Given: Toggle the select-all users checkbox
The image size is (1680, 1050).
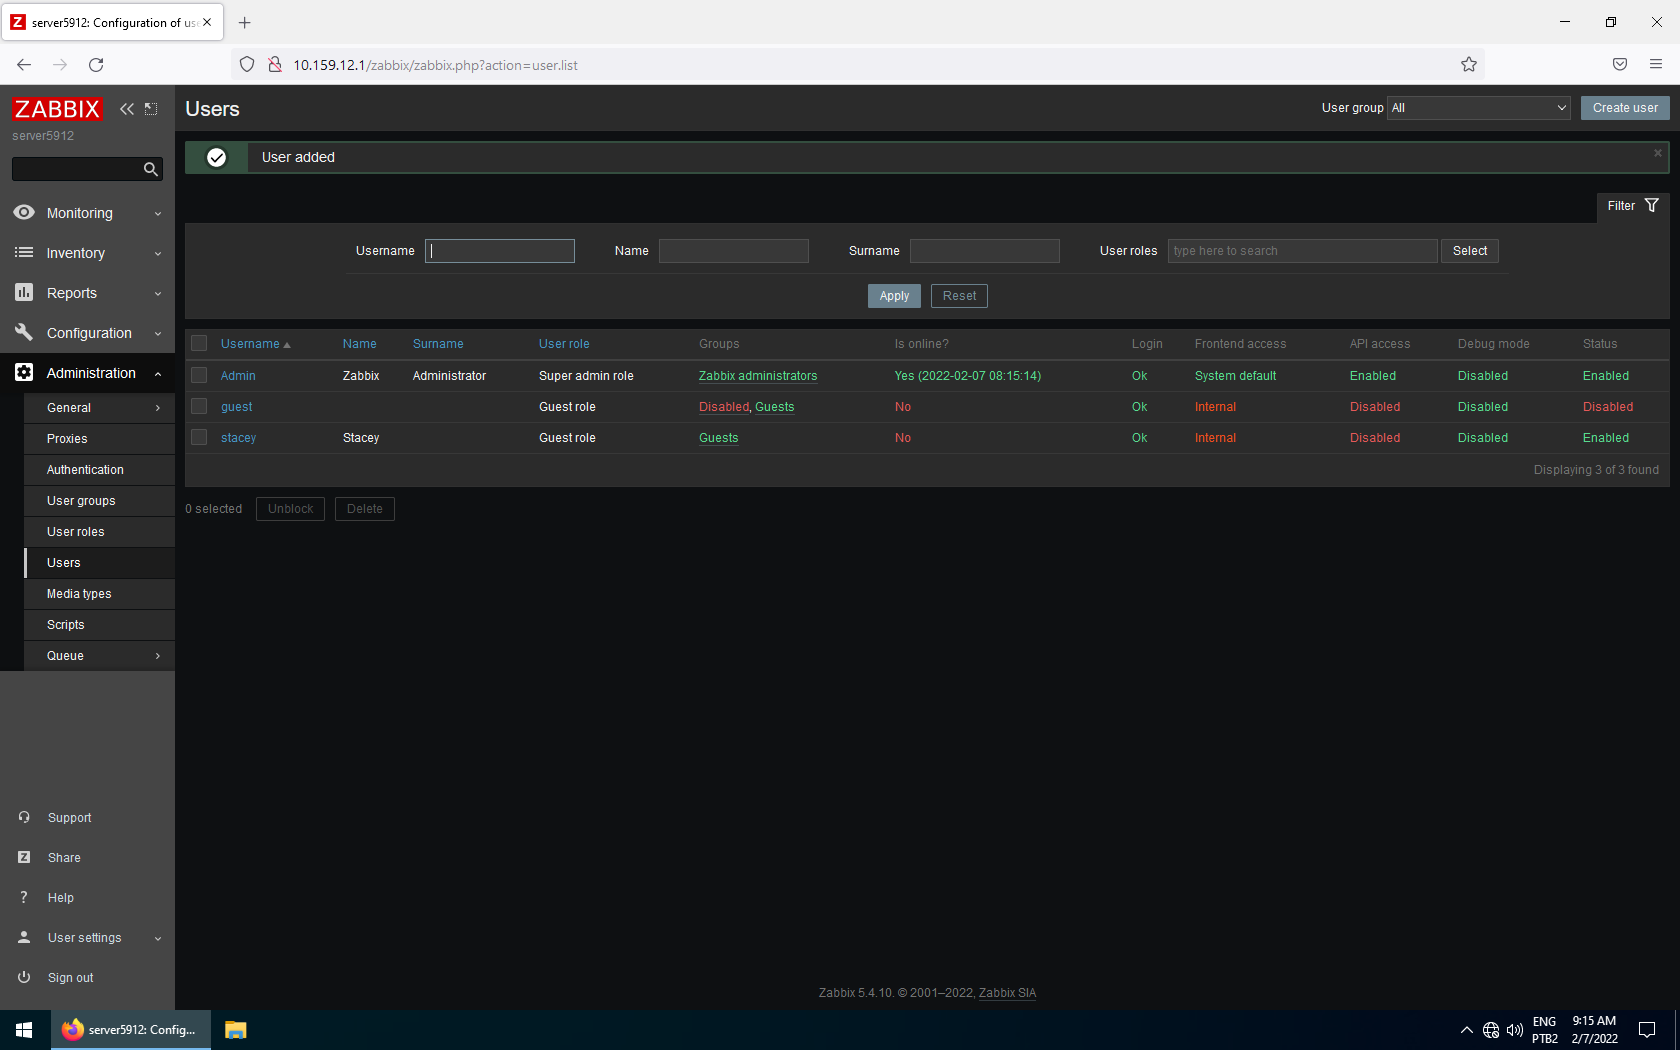Looking at the screenshot, I should 199,344.
